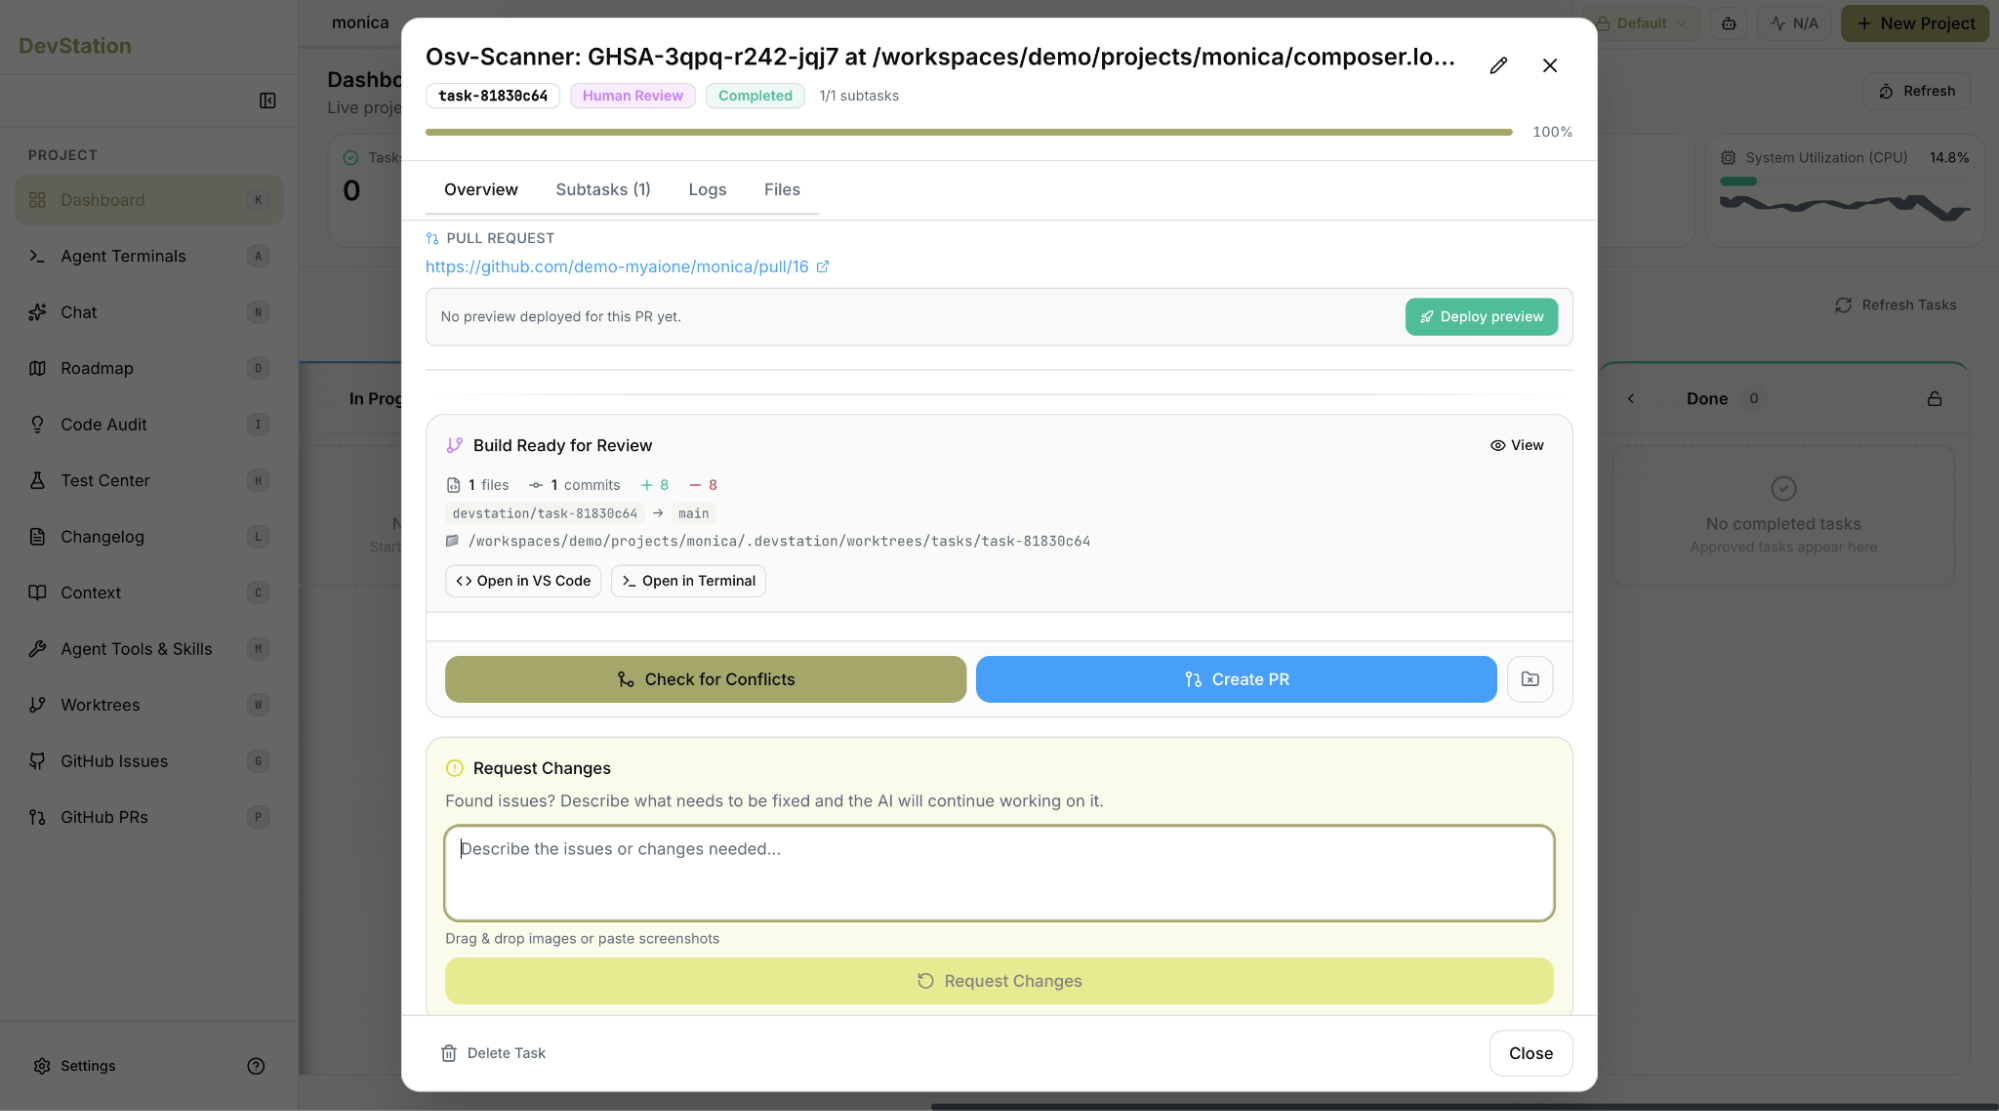Open Agent Tools & Skills in the sidebar
Image resolution: width=1999 pixels, height=1111 pixels.
[148, 649]
